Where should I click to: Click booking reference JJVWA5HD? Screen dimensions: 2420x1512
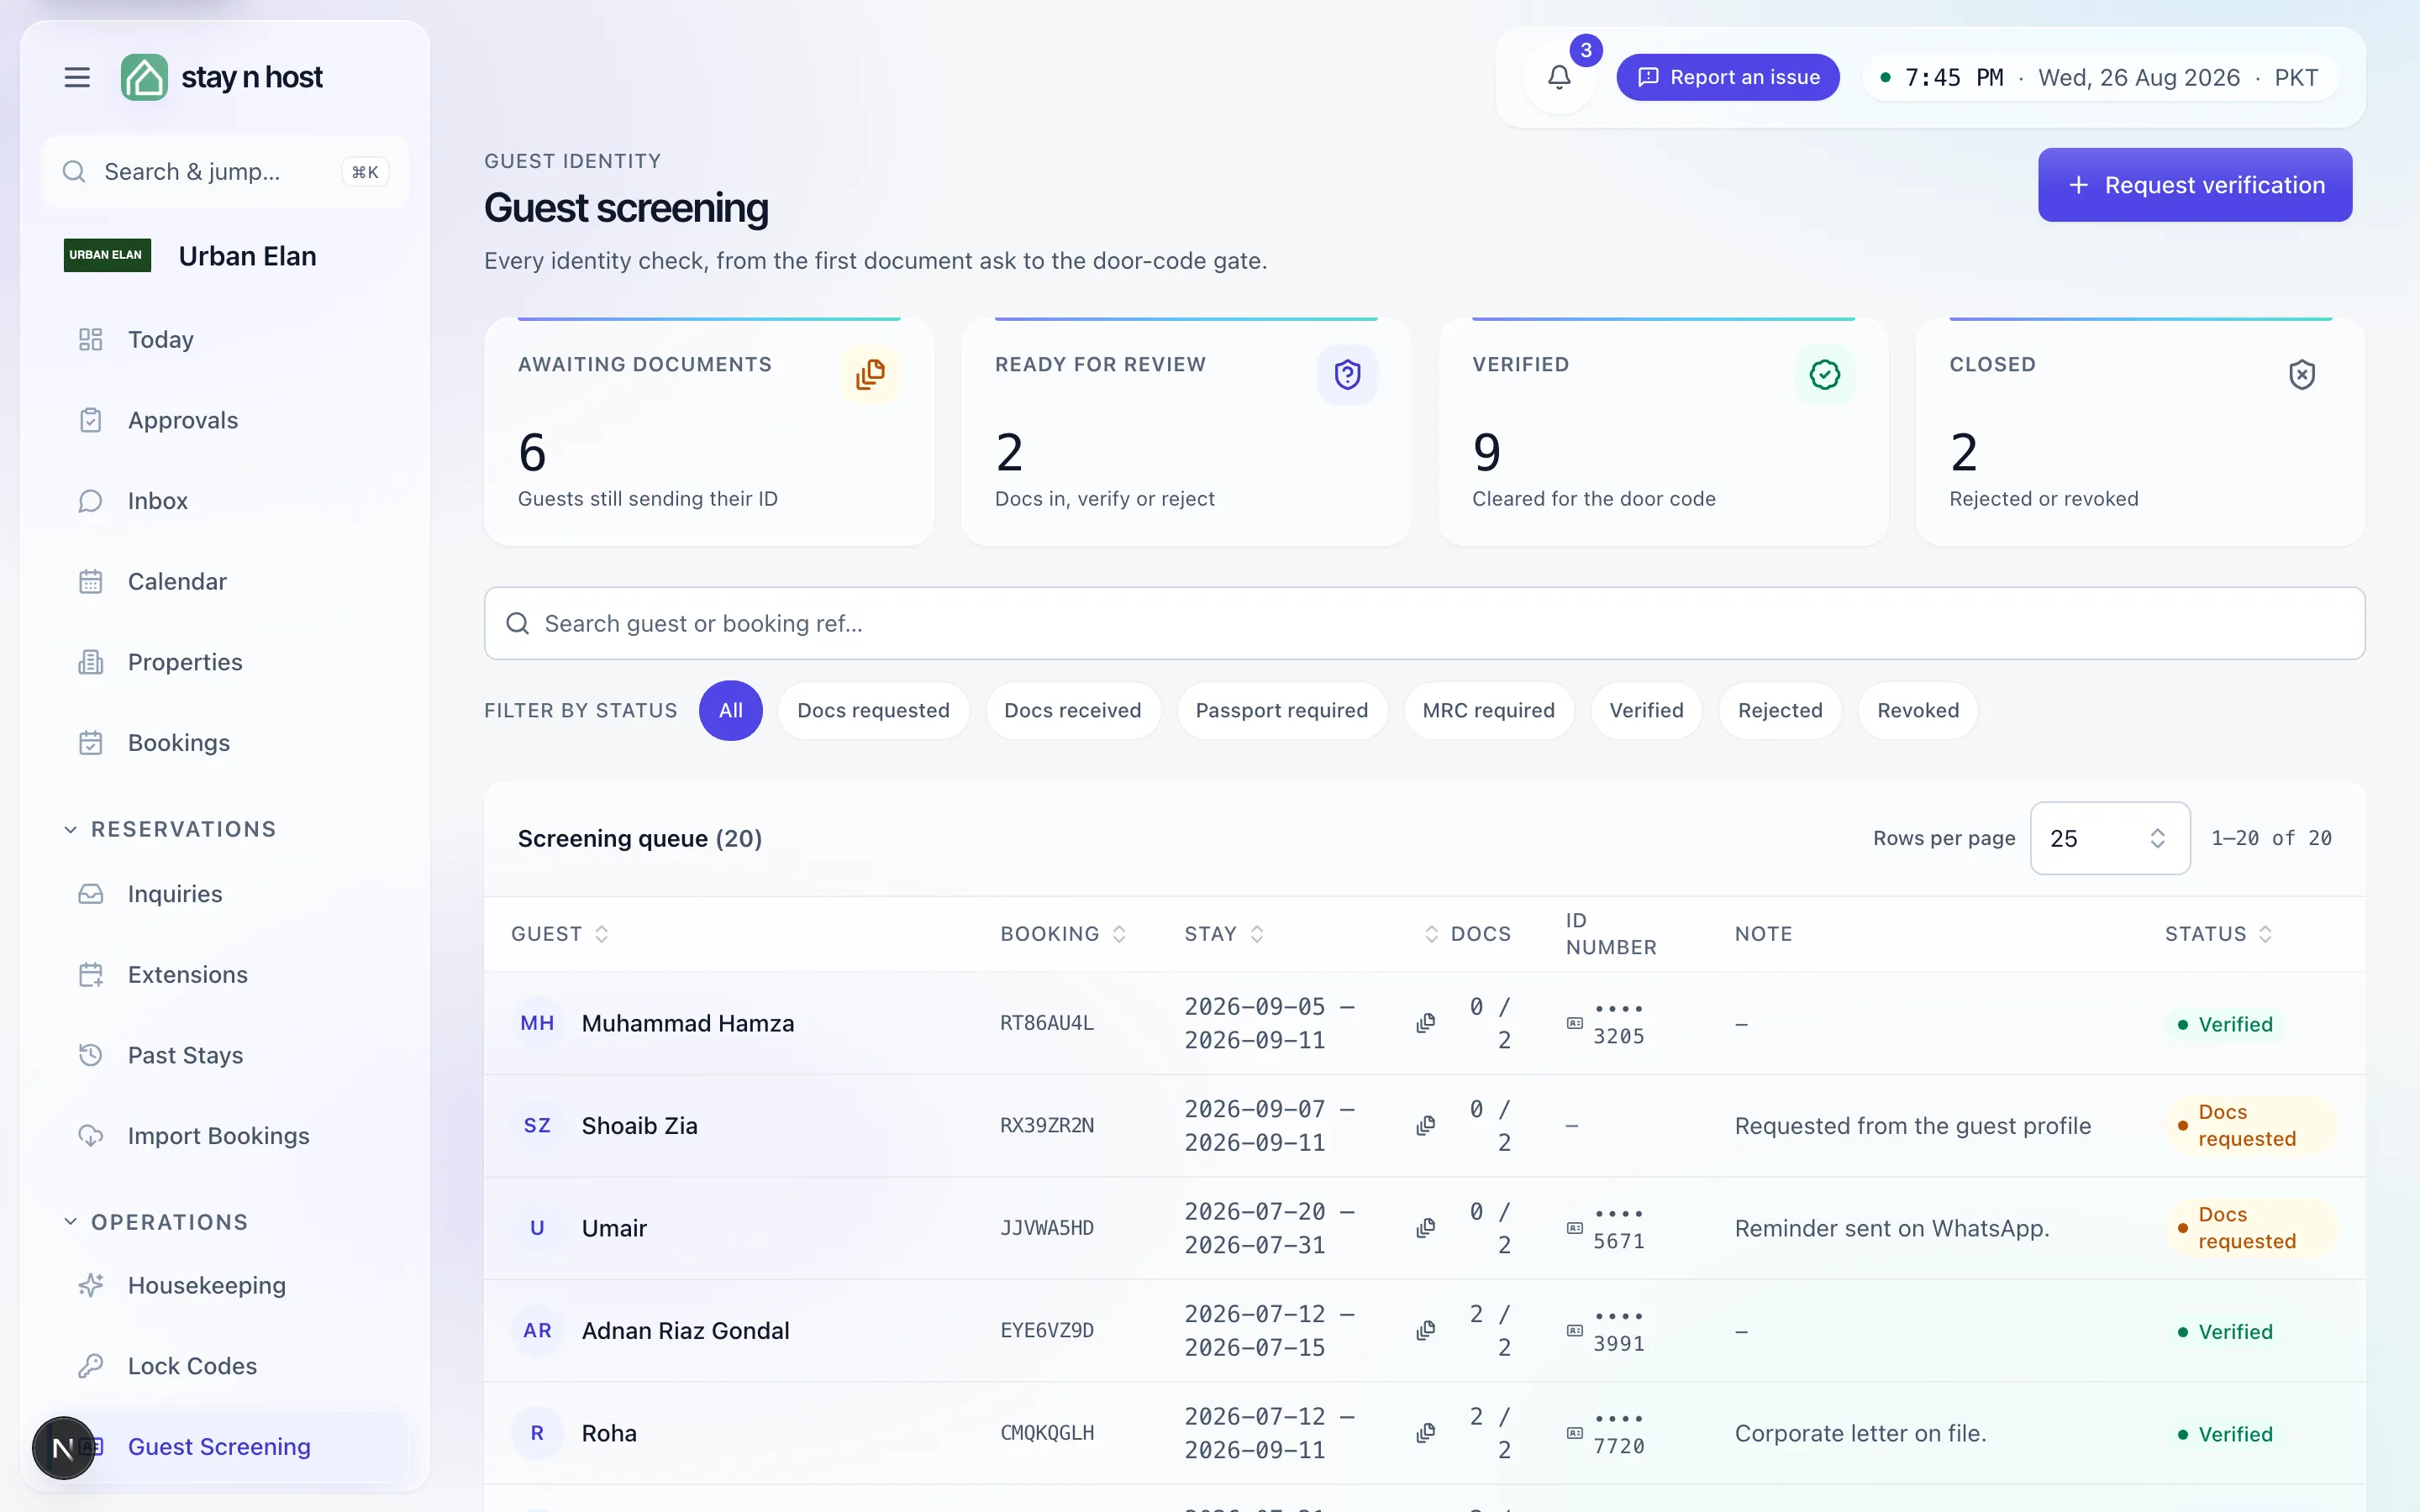click(1046, 1228)
